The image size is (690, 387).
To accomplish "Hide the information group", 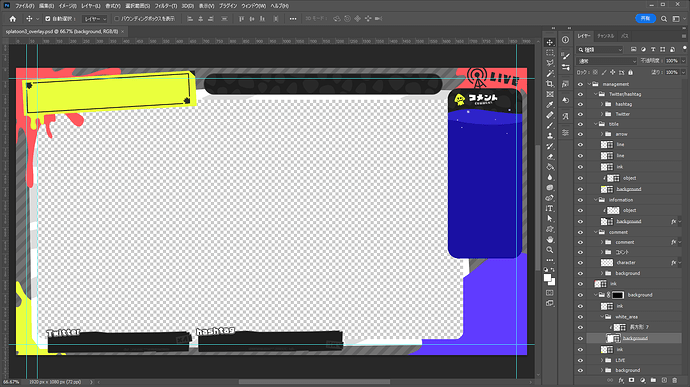I will 580,200.
